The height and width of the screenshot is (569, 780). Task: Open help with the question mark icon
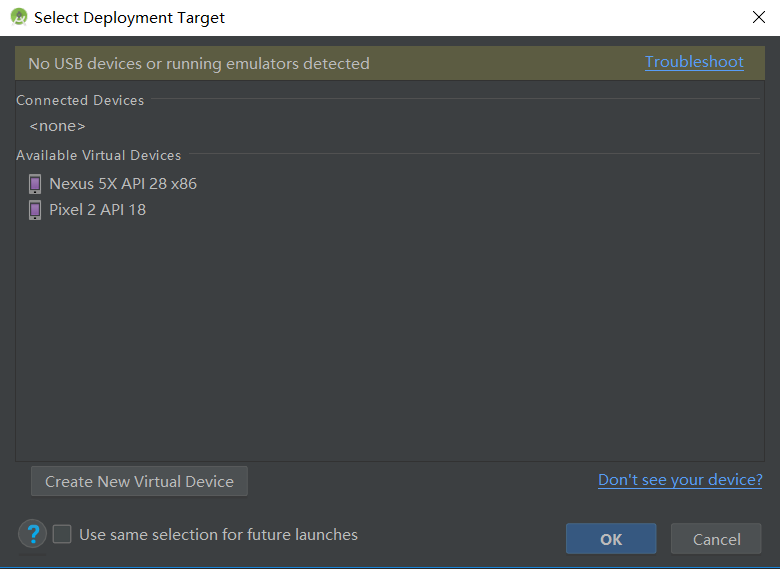tap(33, 534)
